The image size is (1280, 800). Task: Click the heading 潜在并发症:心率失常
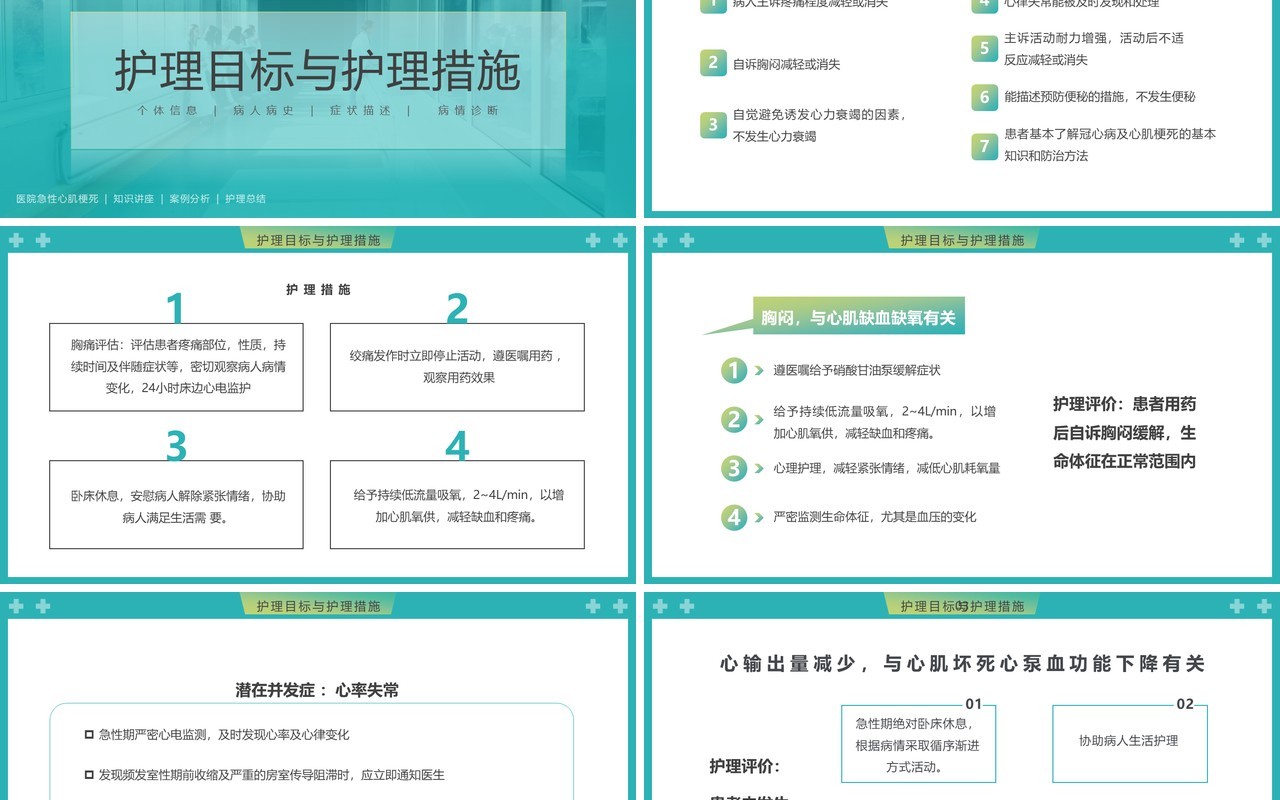pos(317,690)
